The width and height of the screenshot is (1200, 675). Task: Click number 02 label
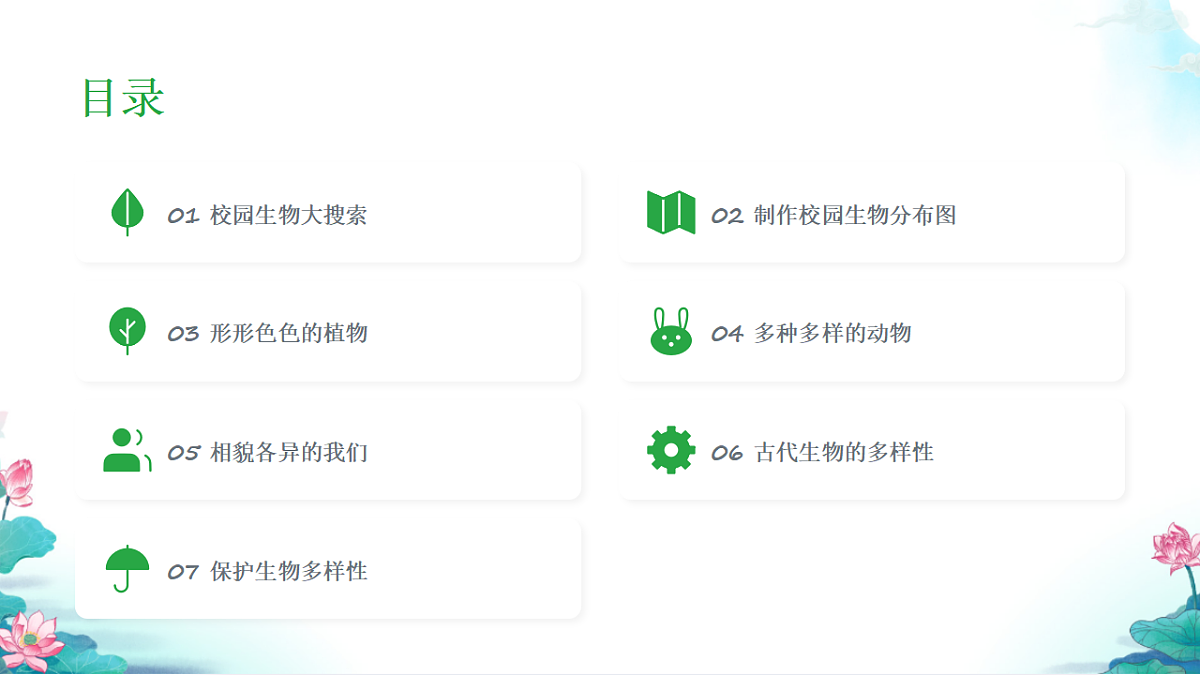pyautogui.click(x=727, y=216)
